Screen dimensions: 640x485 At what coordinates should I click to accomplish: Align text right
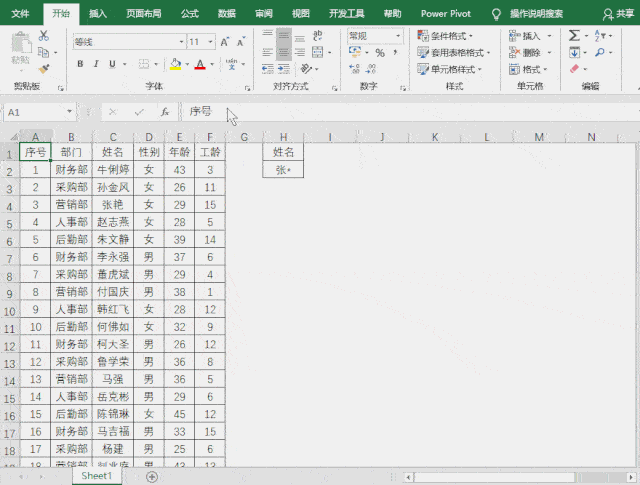tap(300, 52)
